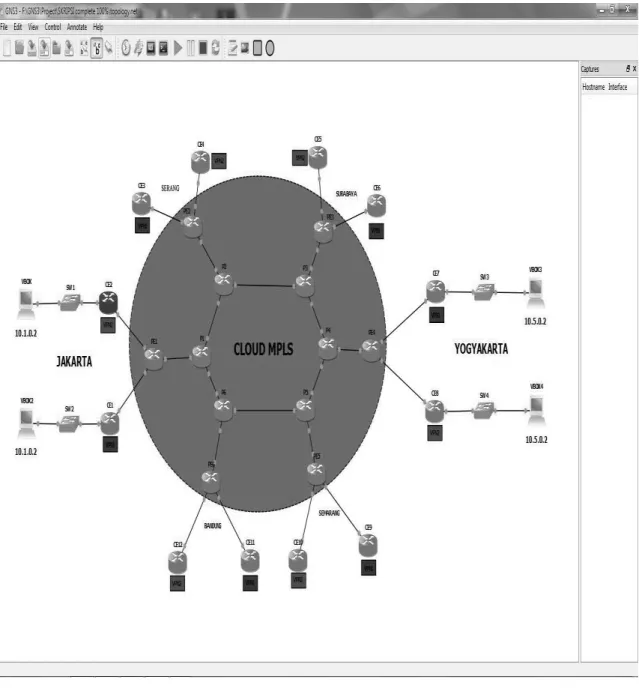This screenshot has height=688, width=639.
Task: Select the Draw ellipse tool
Action: [x=270, y=48]
